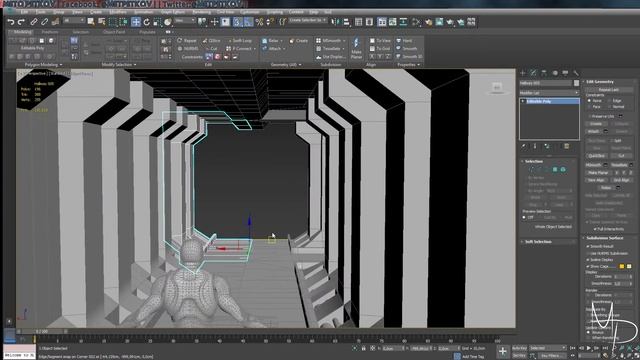The image size is (640, 360).
Task: Toggle the Full Interactivity checkbox
Action: coord(596,229)
